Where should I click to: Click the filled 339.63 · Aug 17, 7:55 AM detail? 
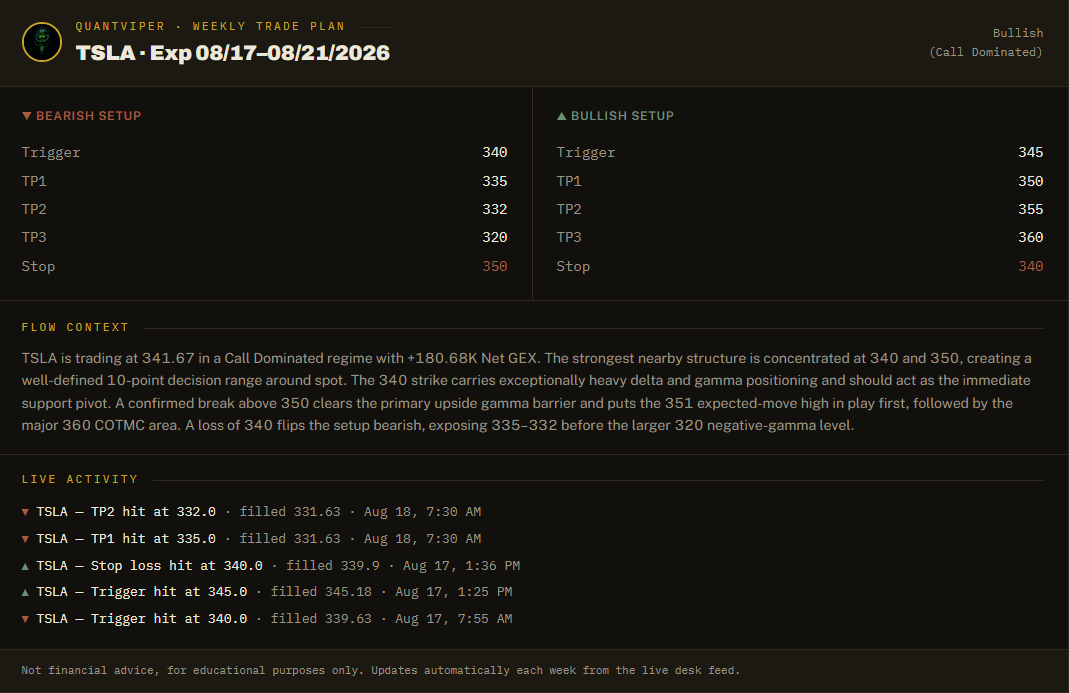coord(391,619)
